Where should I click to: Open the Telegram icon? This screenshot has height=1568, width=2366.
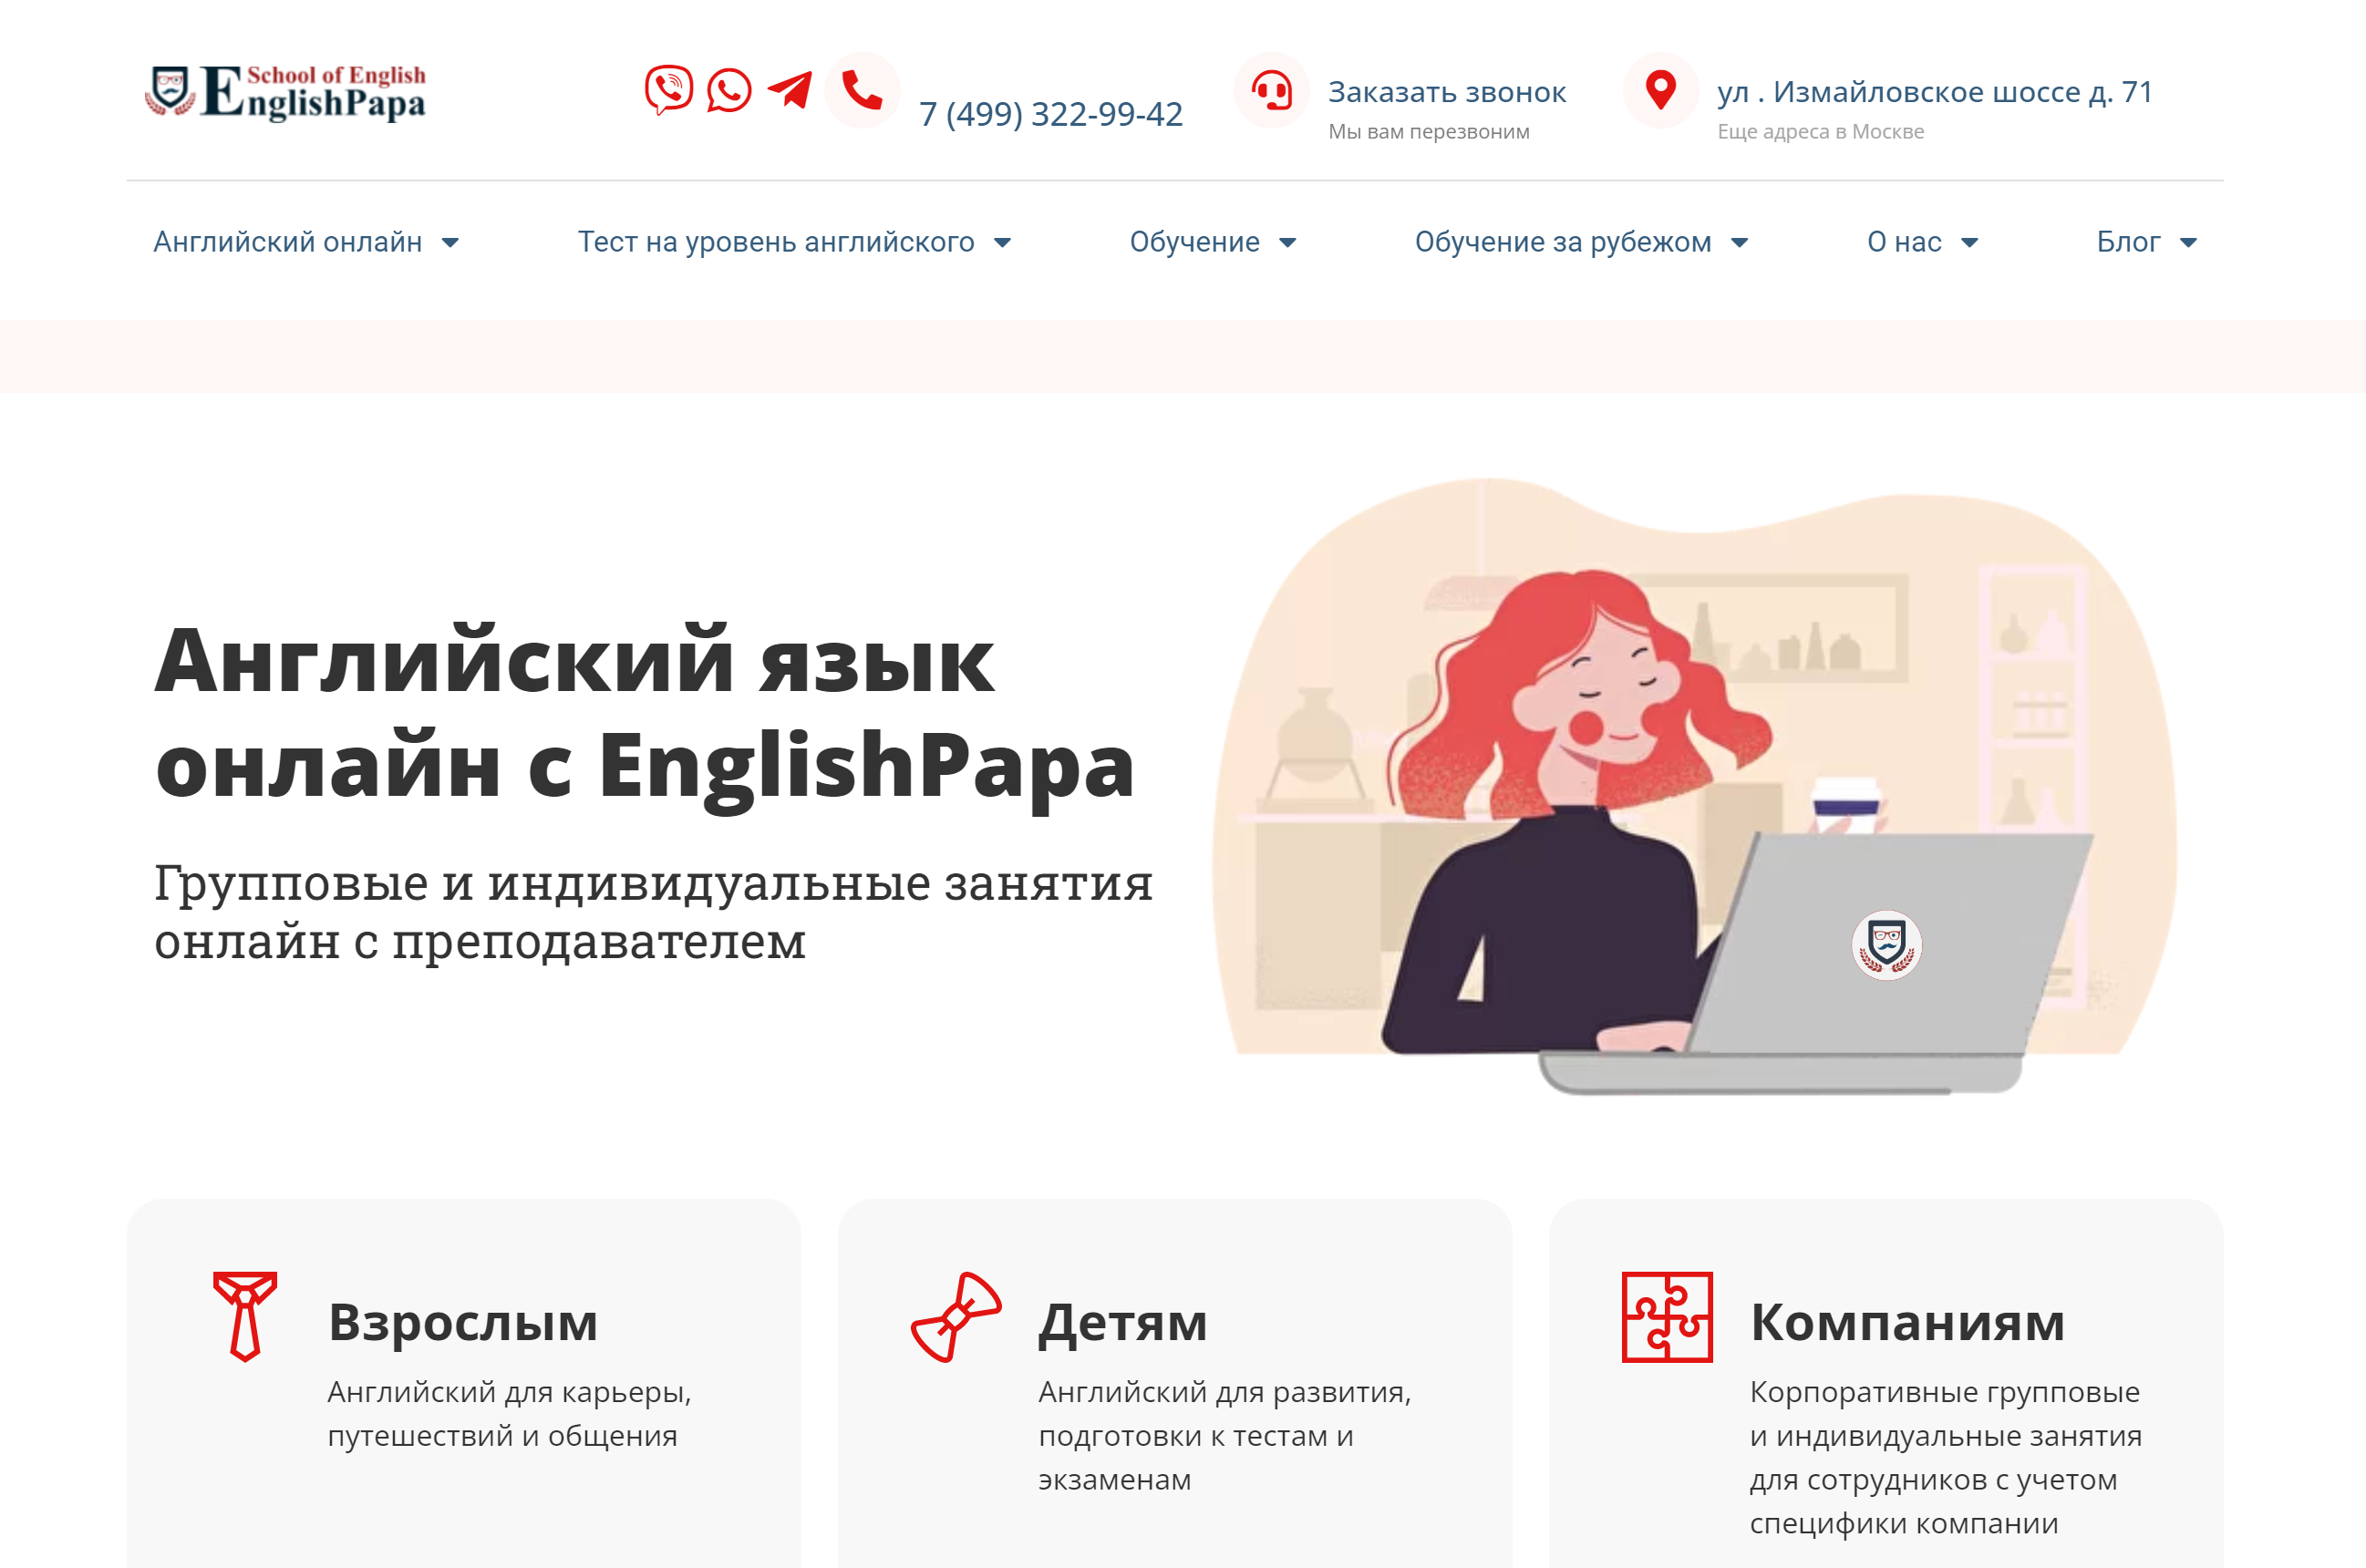click(x=790, y=91)
